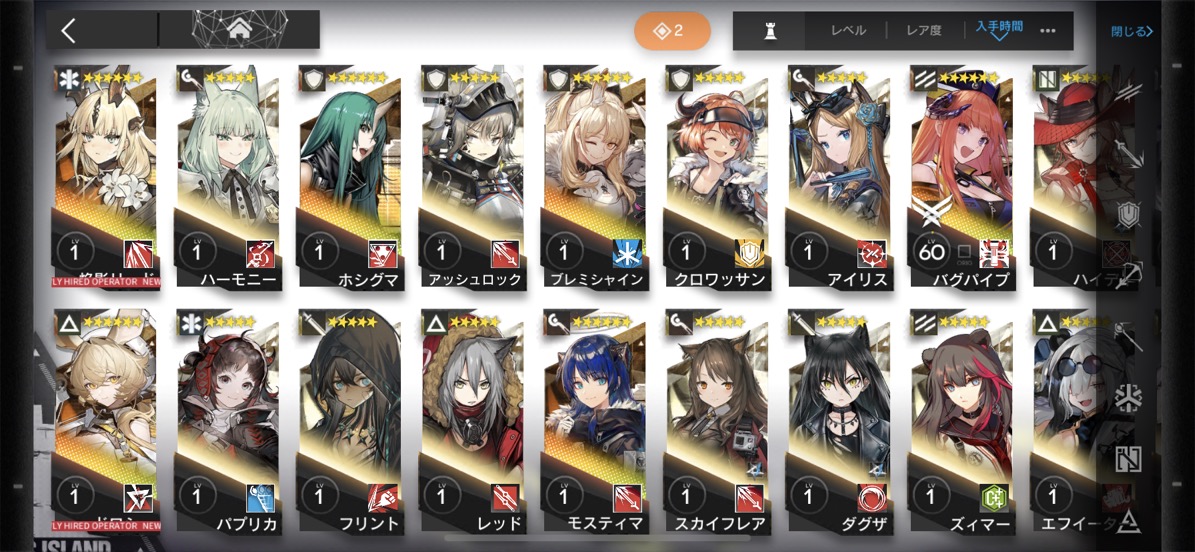The image size is (1195, 552).
Task: Select the Defender shield class filter
Action: pos(1129,216)
